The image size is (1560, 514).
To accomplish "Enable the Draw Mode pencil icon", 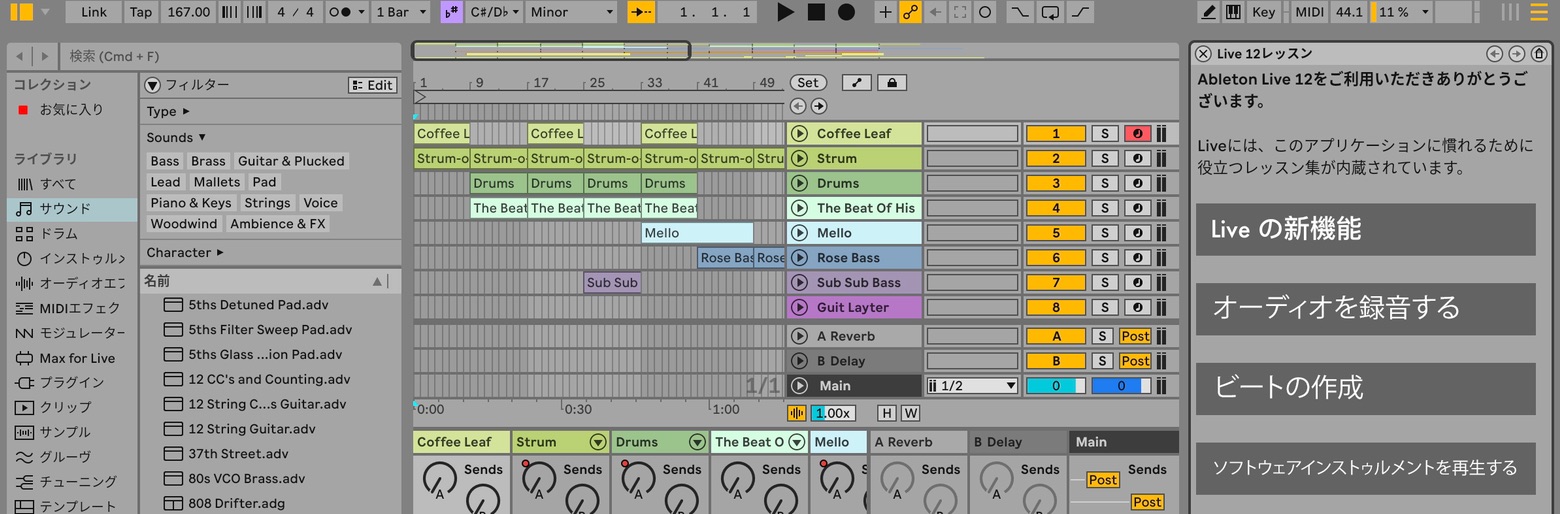I will pos(1209,12).
